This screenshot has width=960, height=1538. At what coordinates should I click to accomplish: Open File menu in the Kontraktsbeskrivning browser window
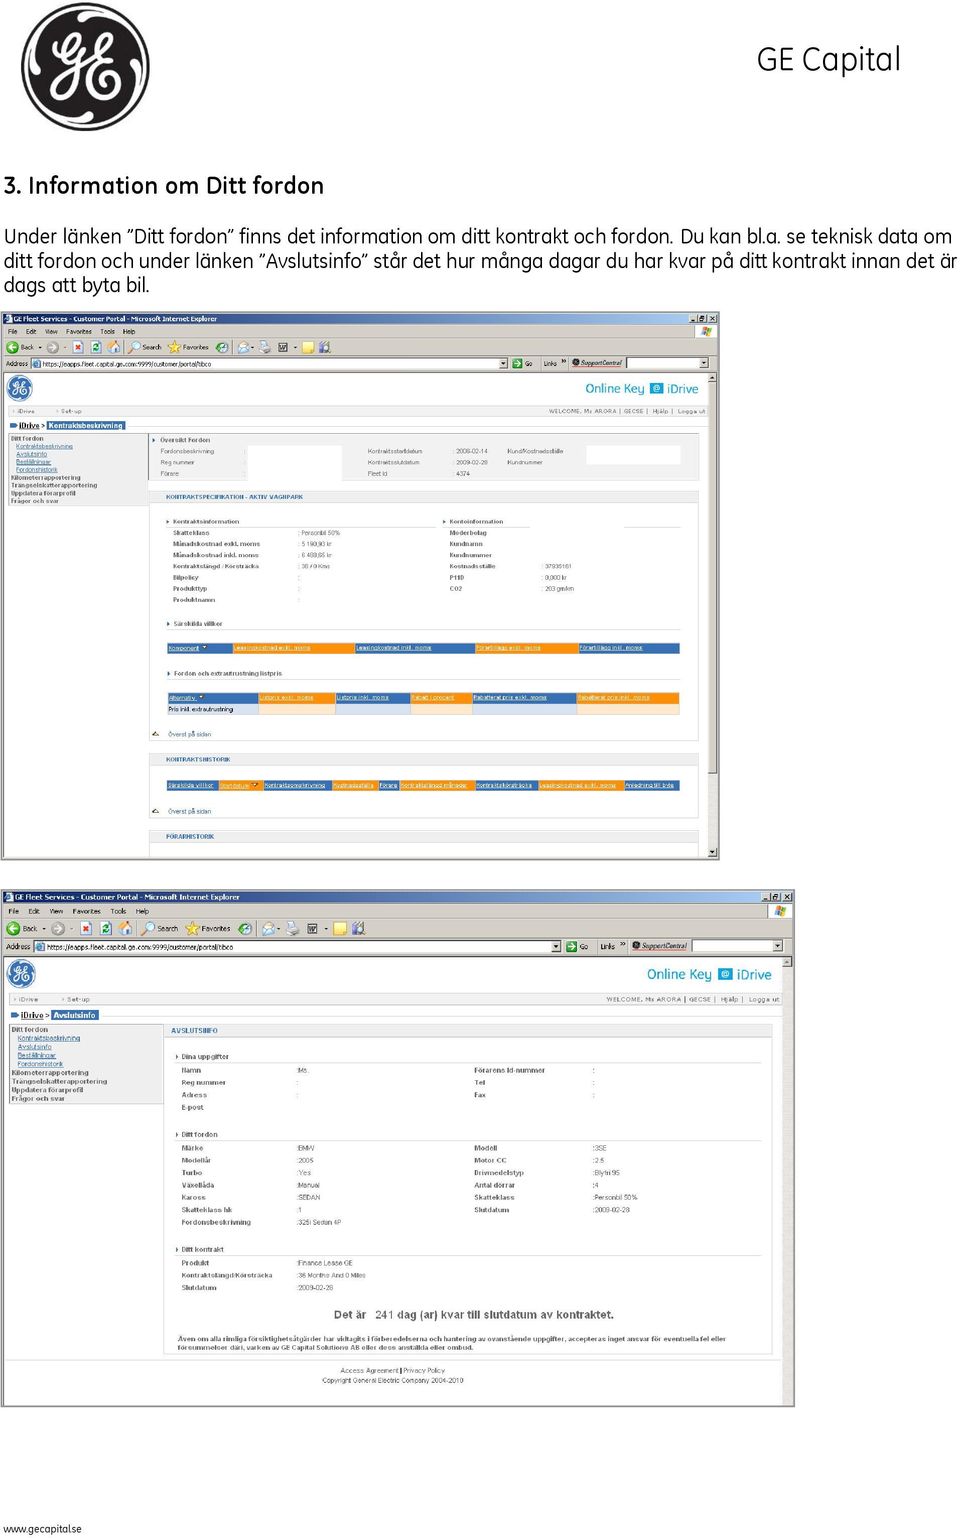click(x=13, y=331)
